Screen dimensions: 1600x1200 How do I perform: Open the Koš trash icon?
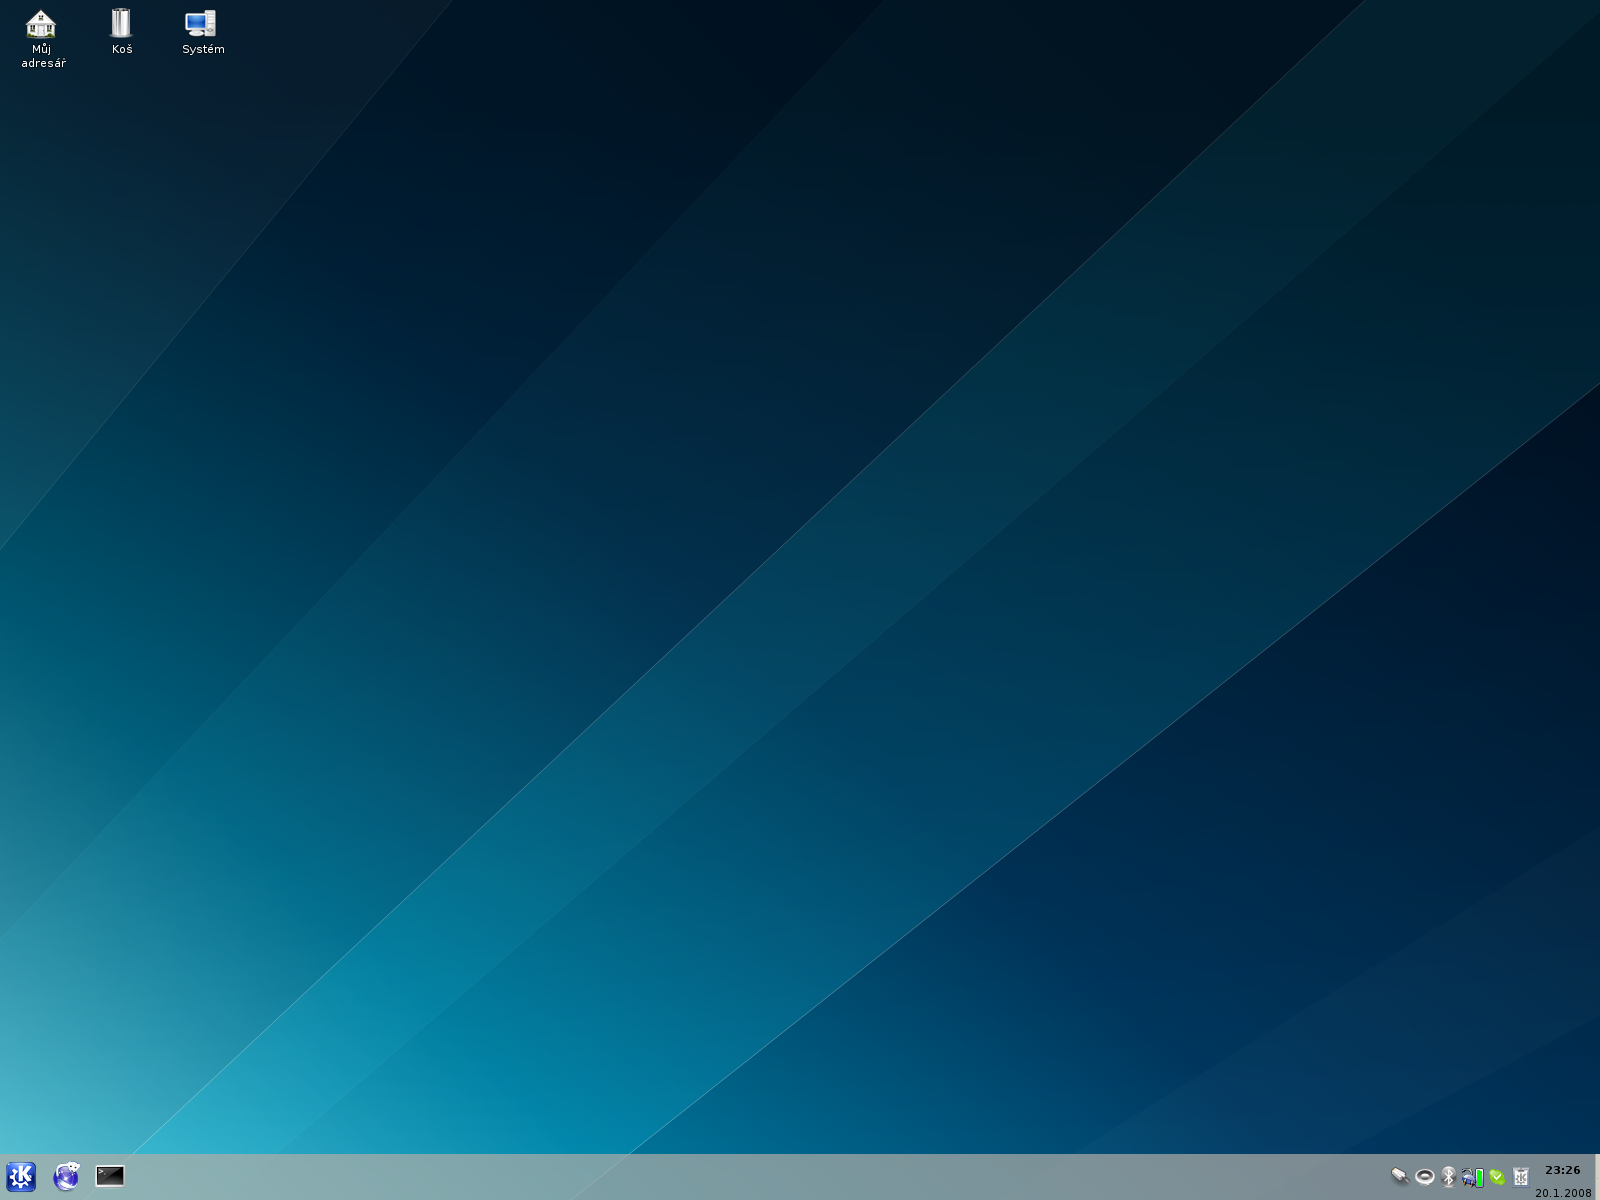point(121,32)
